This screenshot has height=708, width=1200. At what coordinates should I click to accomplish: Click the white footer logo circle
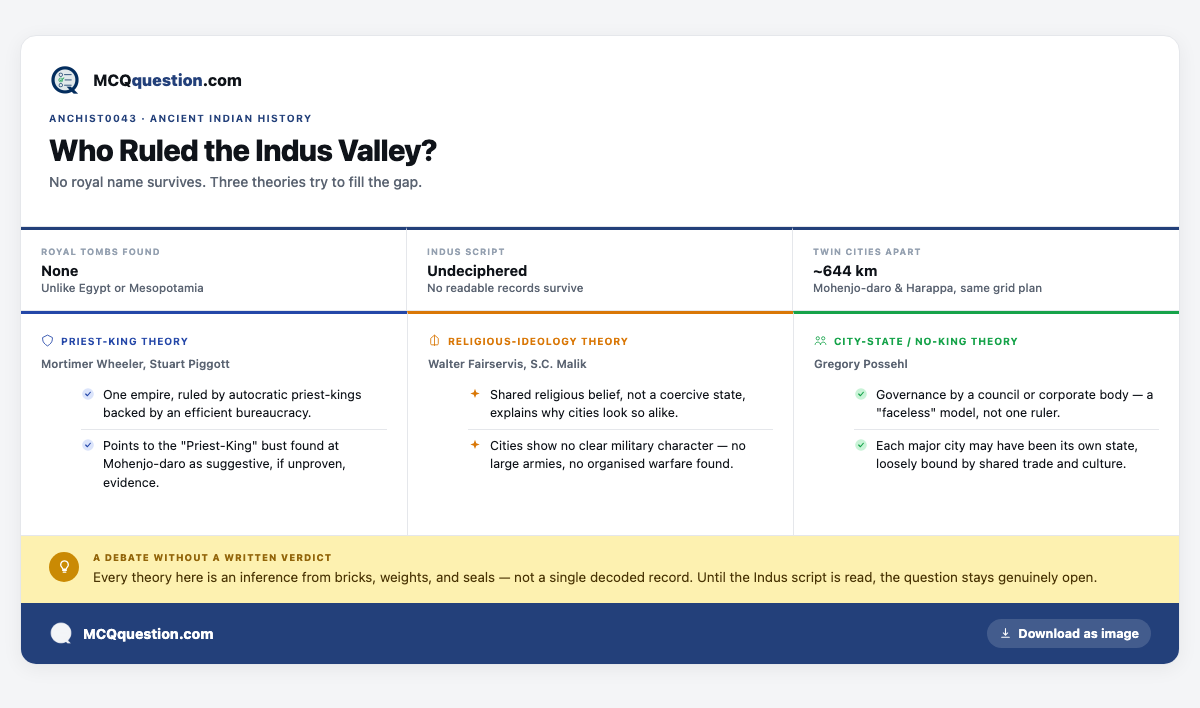click(x=61, y=634)
